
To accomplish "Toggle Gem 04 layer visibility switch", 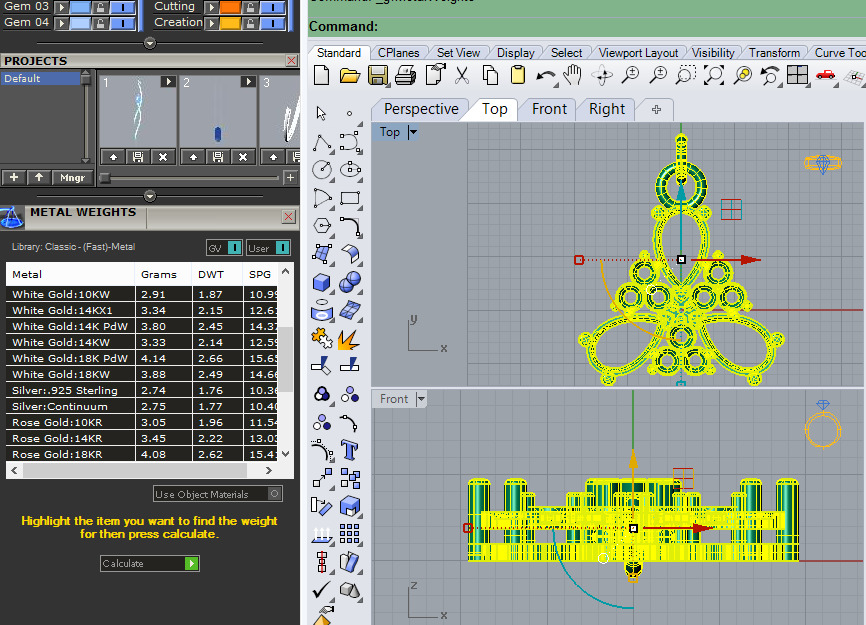I will [123, 23].
